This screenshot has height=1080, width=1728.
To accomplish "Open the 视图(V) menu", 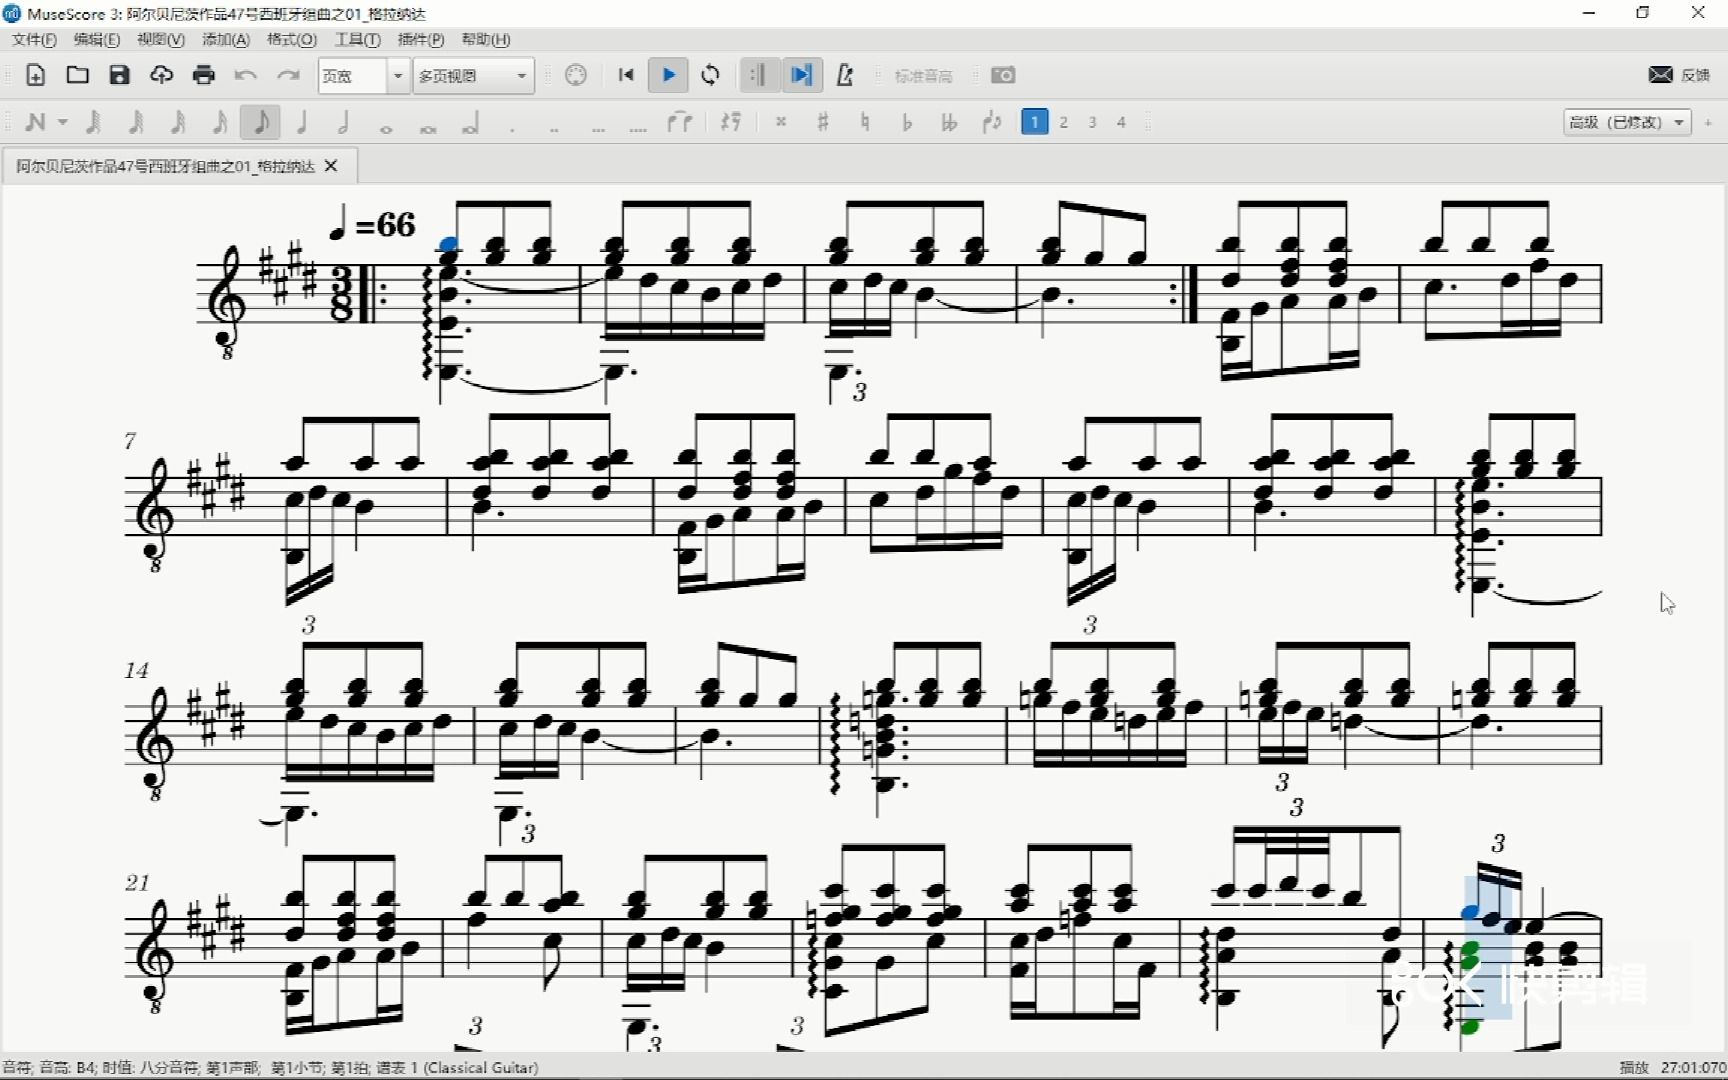I will (x=161, y=39).
